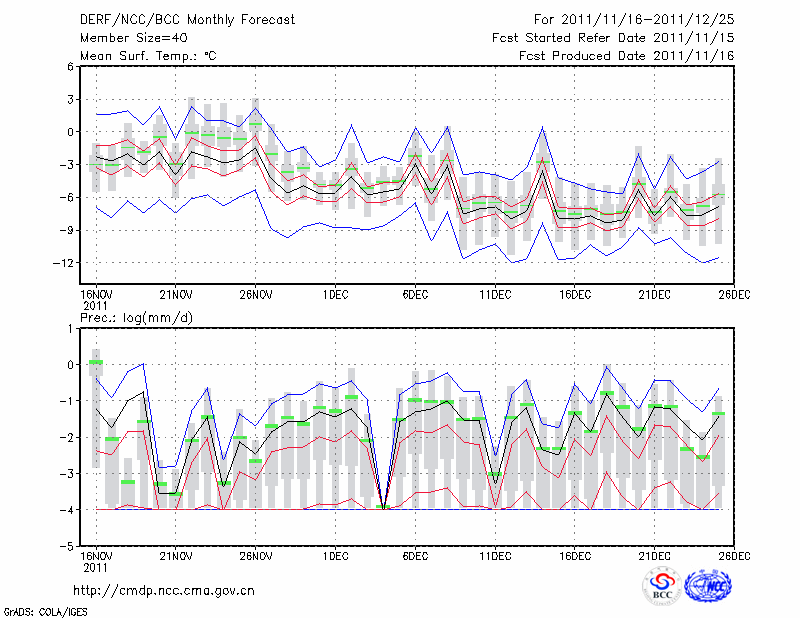This screenshot has height=618, width=800.
Task: Click the Fcst Produced Date text
Action: (627, 56)
